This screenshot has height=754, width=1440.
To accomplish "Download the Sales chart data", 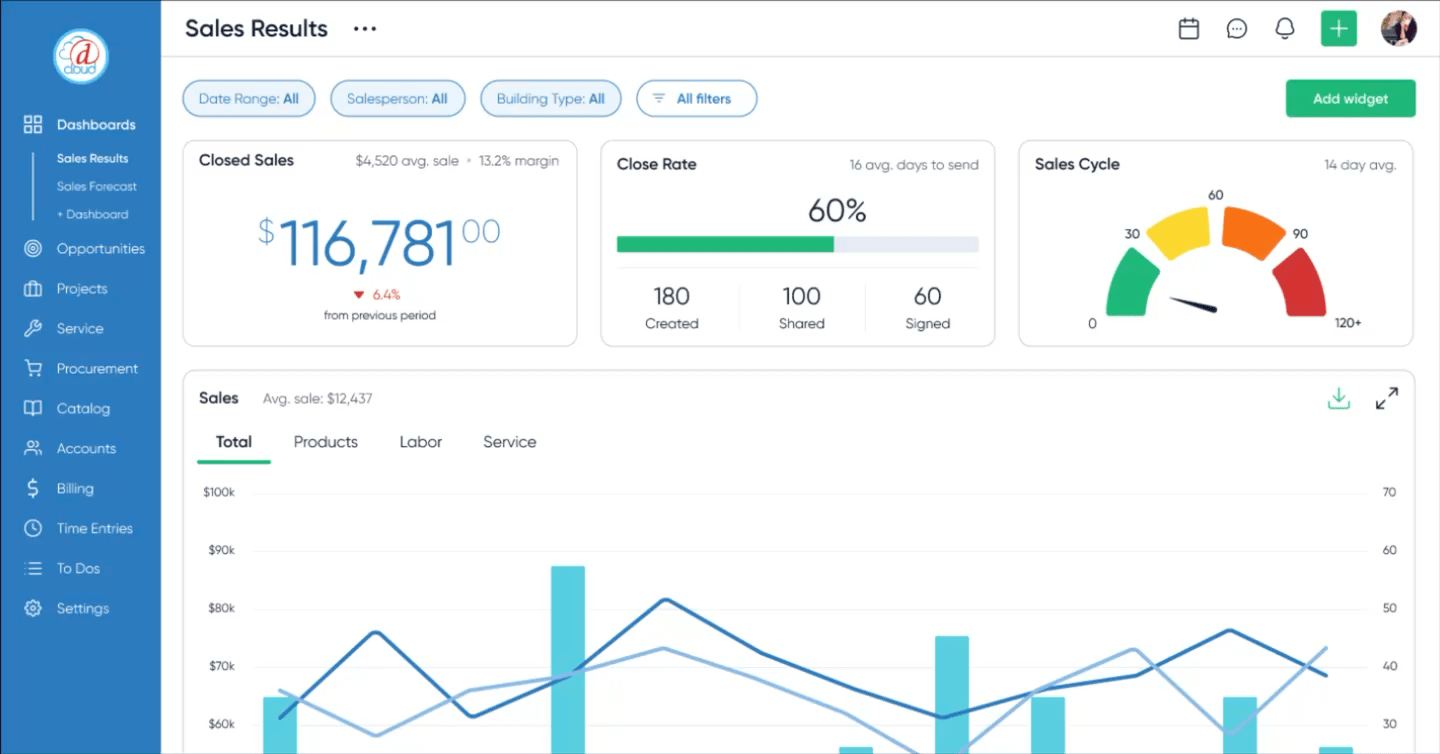I will coord(1339,397).
